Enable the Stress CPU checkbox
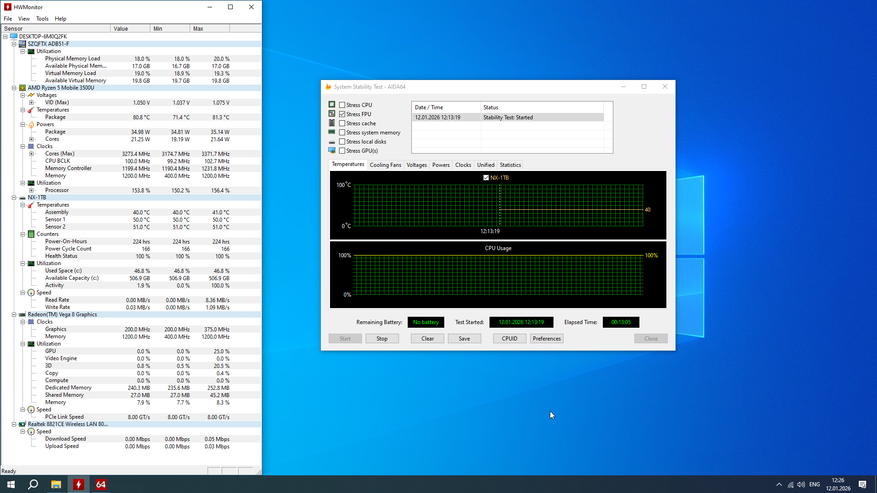This screenshot has height=493, width=877. pyautogui.click(x=342, y=105)
